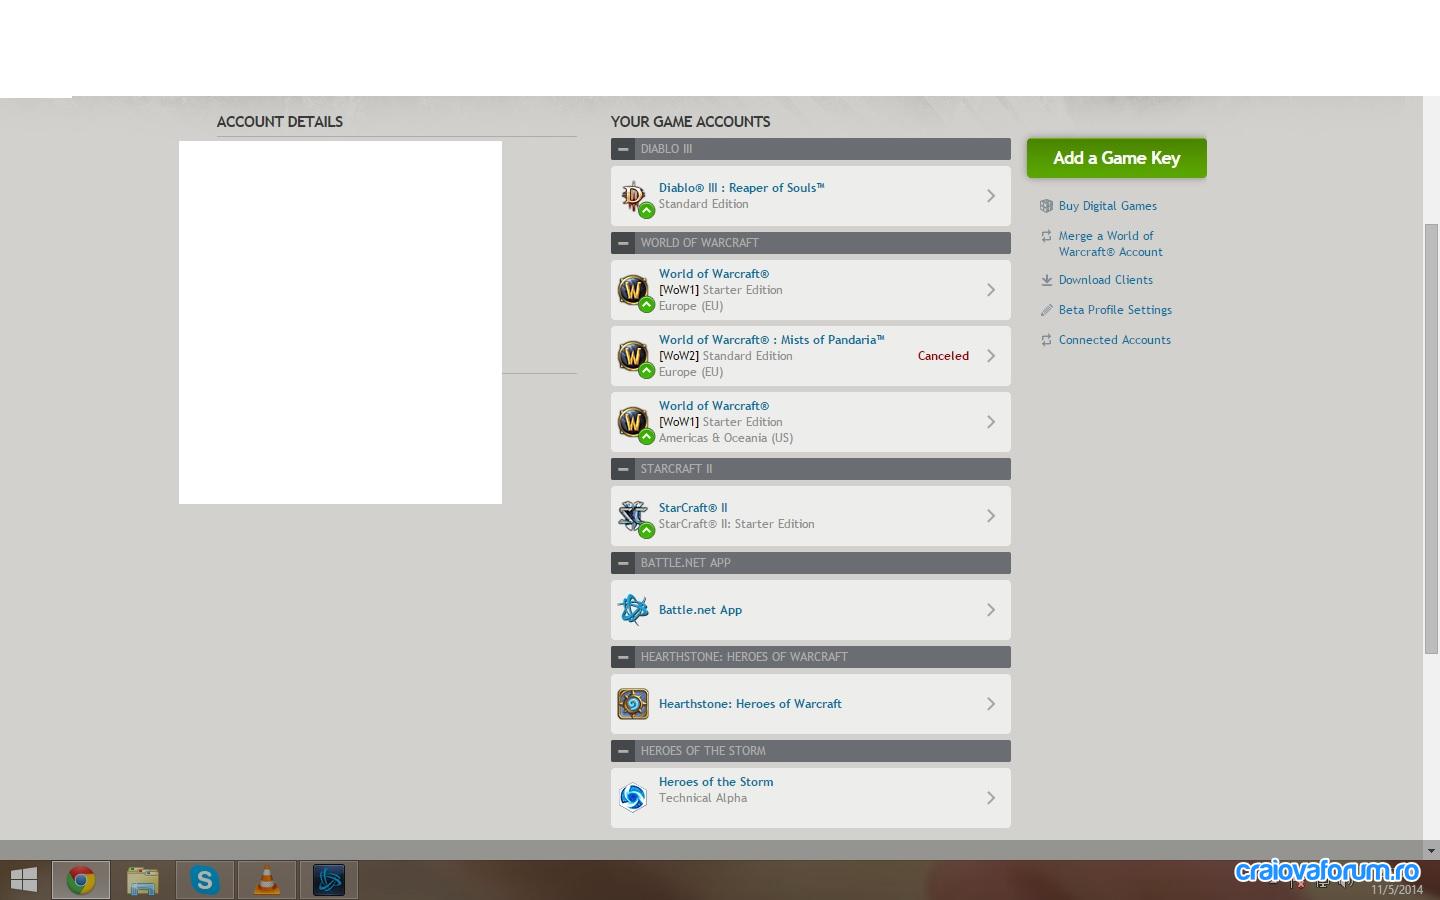Screen dimensions: 1440x900
Task: Click the Beta Profile Settings pencil icon
Action: pos(1046,310)
